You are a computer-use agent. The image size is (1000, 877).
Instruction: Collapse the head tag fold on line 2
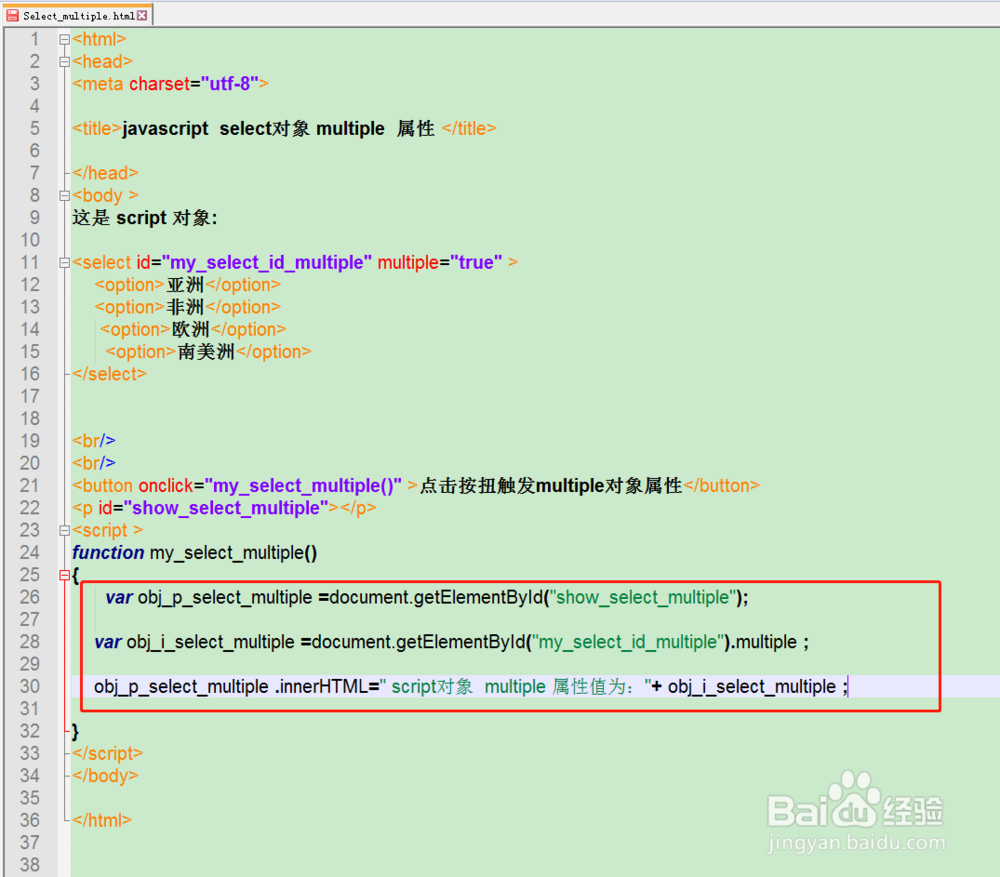tap(64, 62)
